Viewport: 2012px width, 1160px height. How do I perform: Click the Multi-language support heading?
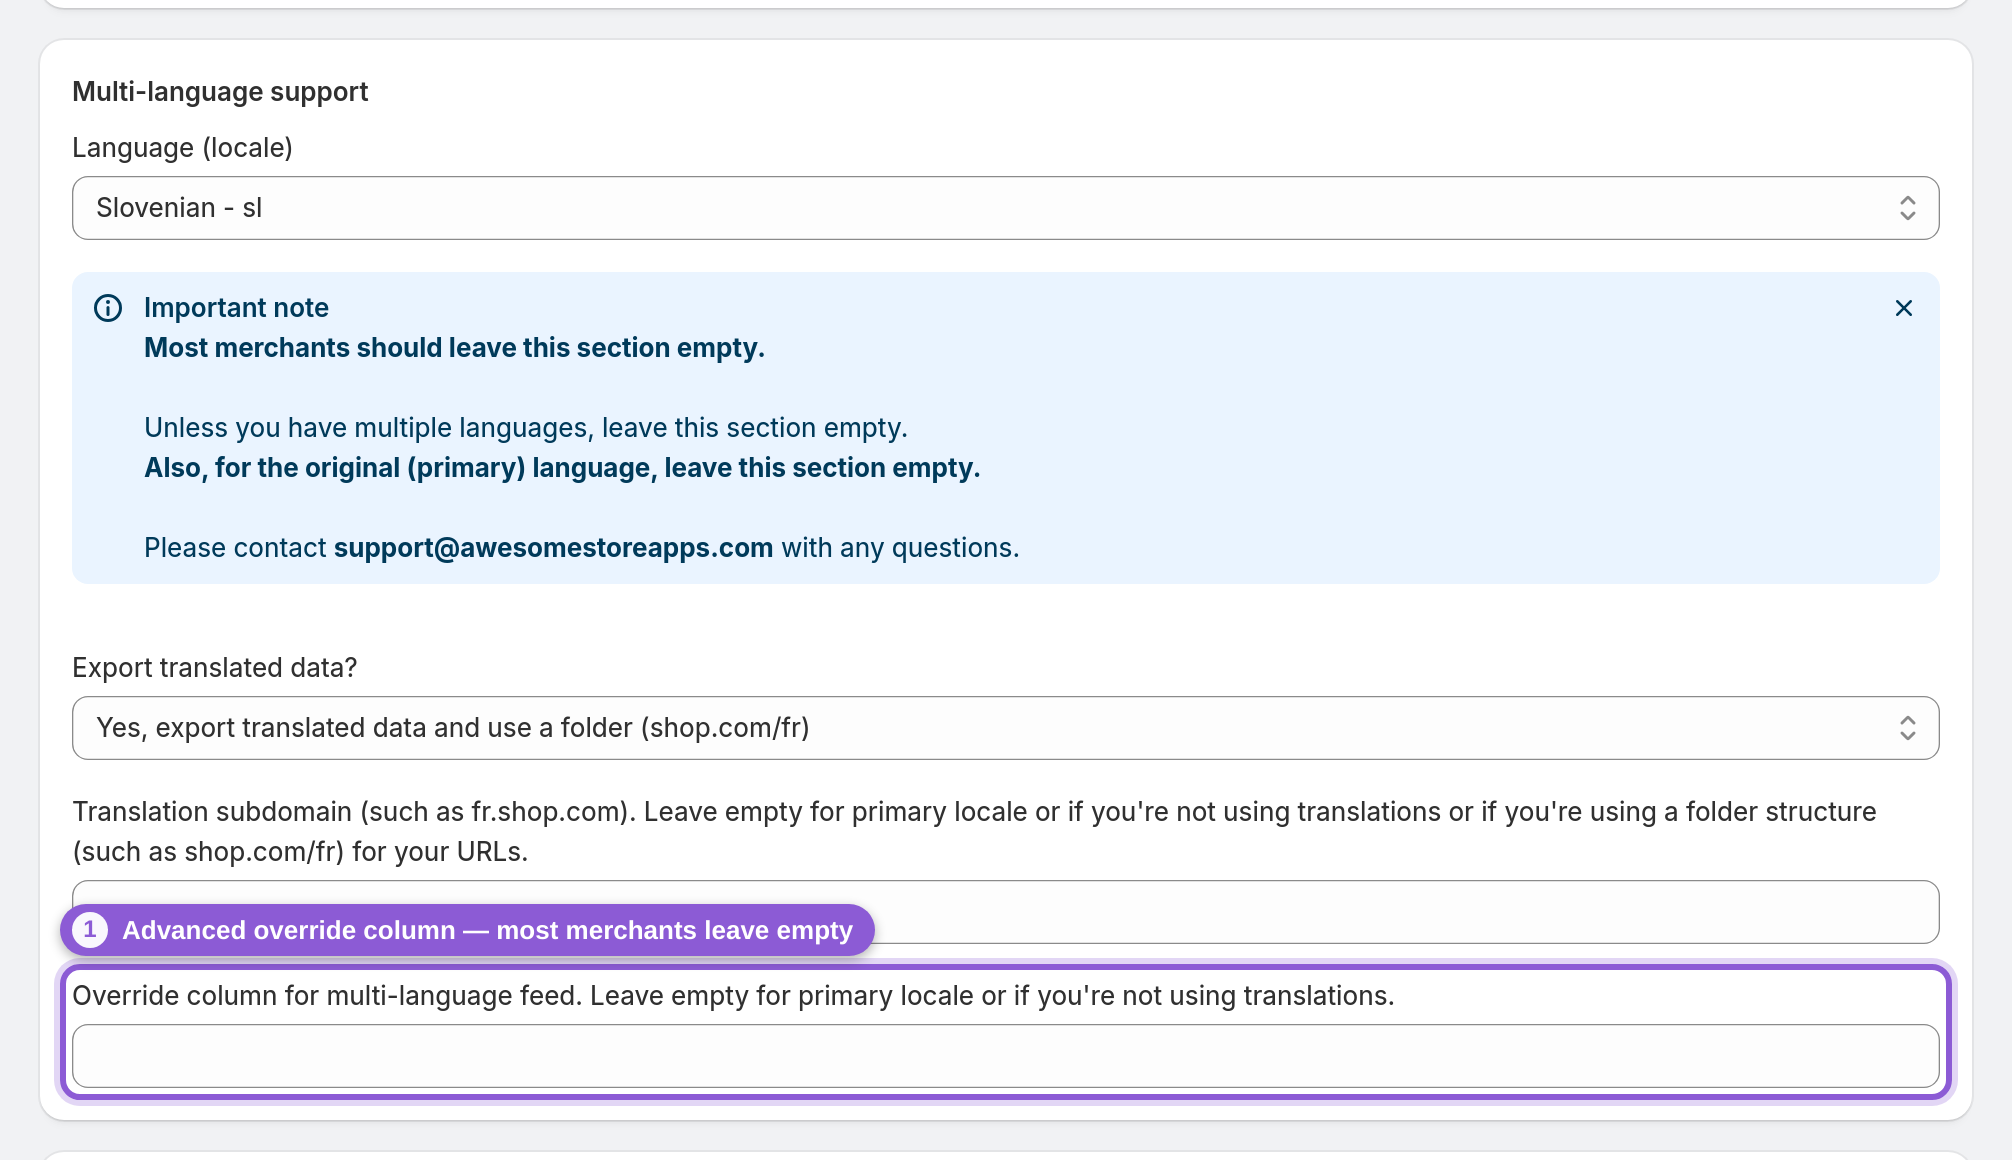coord(220,92)
